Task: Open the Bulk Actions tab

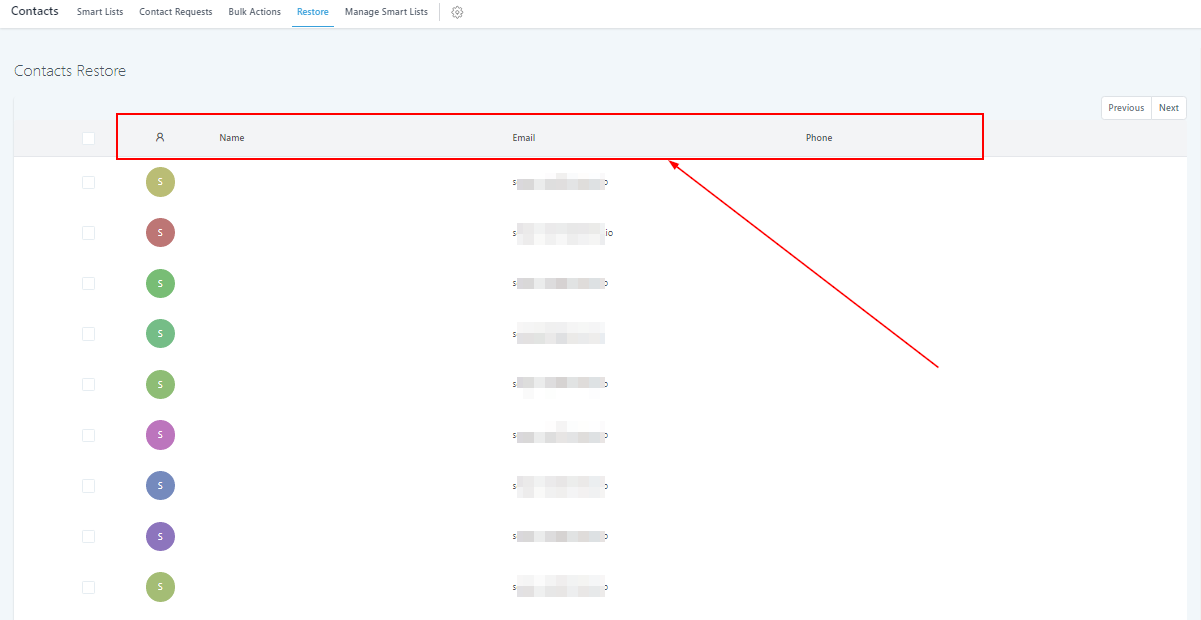Action: point(254,12)
